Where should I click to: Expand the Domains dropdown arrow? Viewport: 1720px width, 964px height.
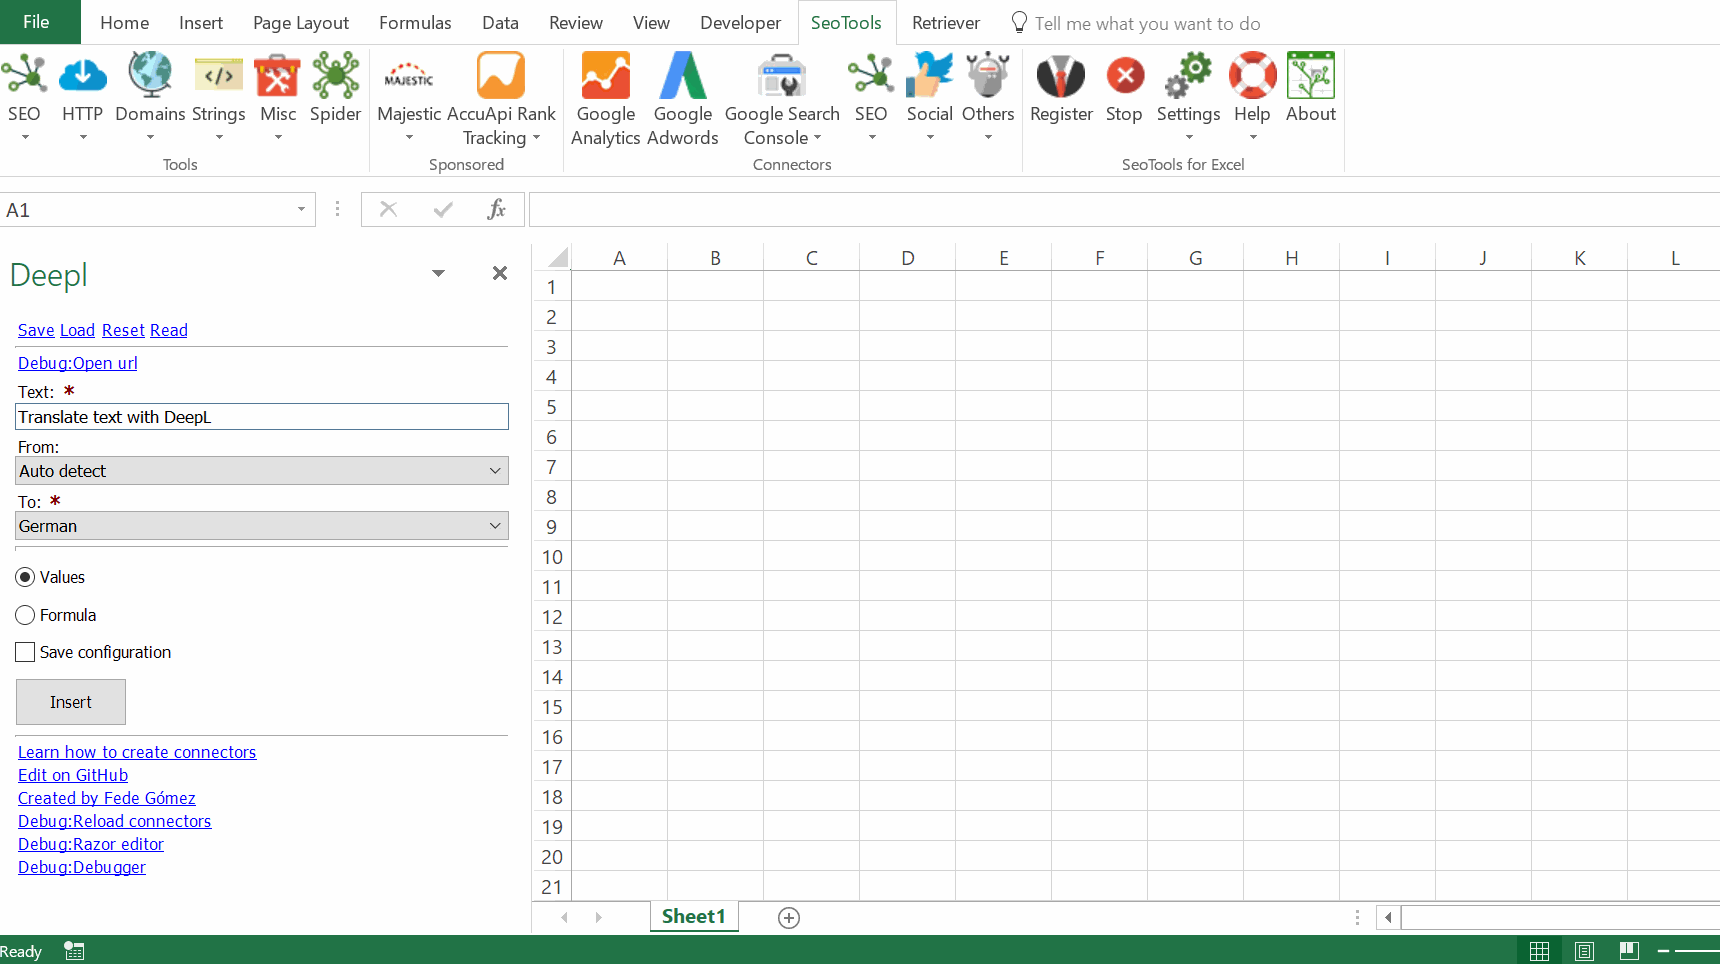(150, 137)
